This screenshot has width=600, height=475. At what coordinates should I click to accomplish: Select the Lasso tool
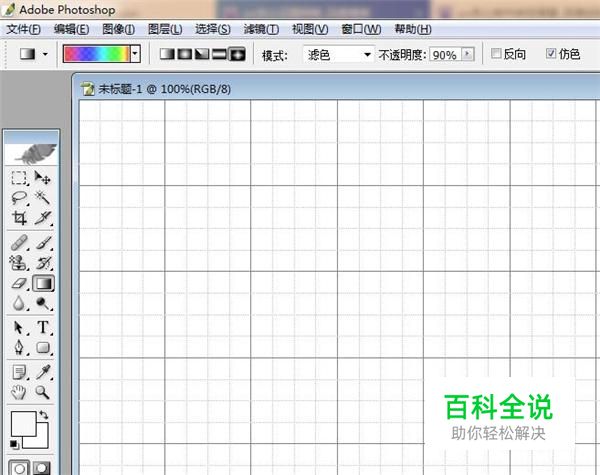pos(19,198)
